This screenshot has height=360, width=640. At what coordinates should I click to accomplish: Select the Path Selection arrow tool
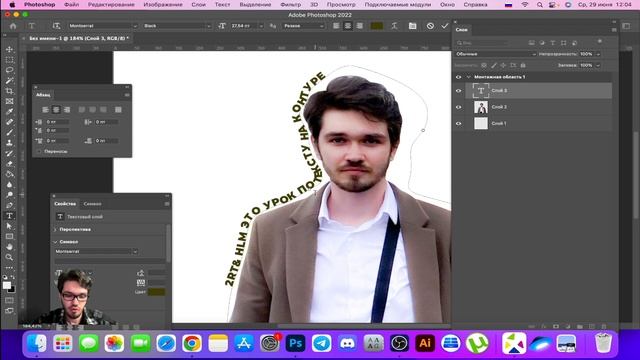tap(9, 226)
